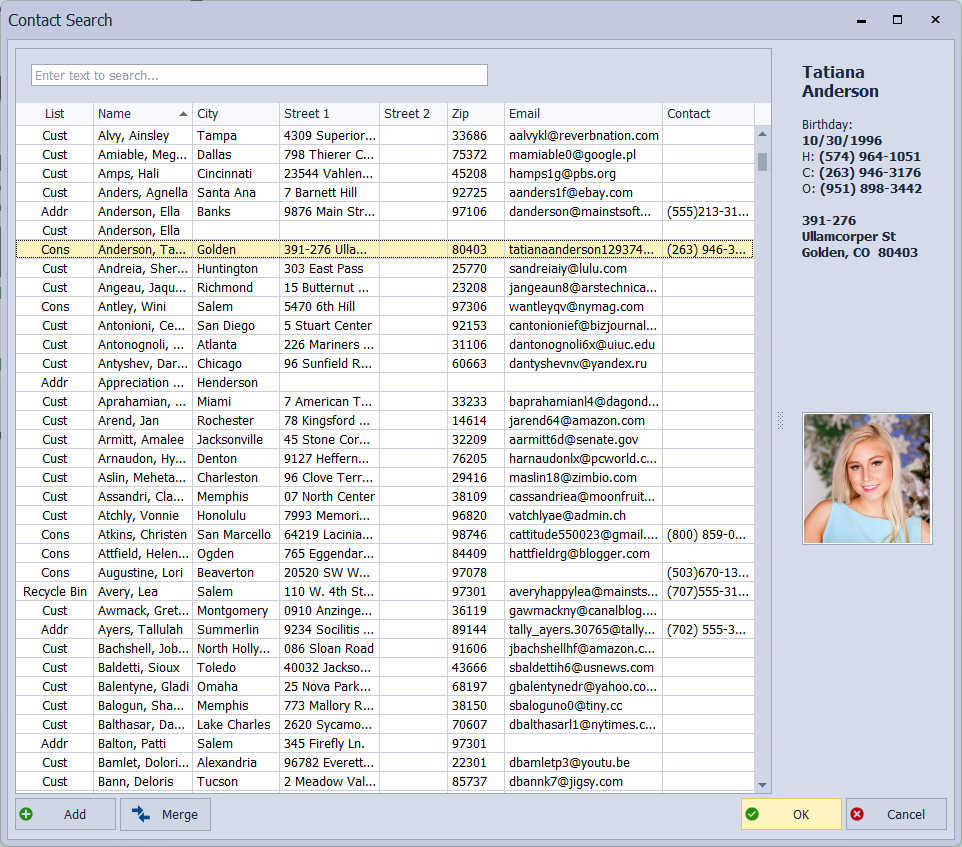Click the Cancel button
This screenshot has height=847, width=962.
896,814
